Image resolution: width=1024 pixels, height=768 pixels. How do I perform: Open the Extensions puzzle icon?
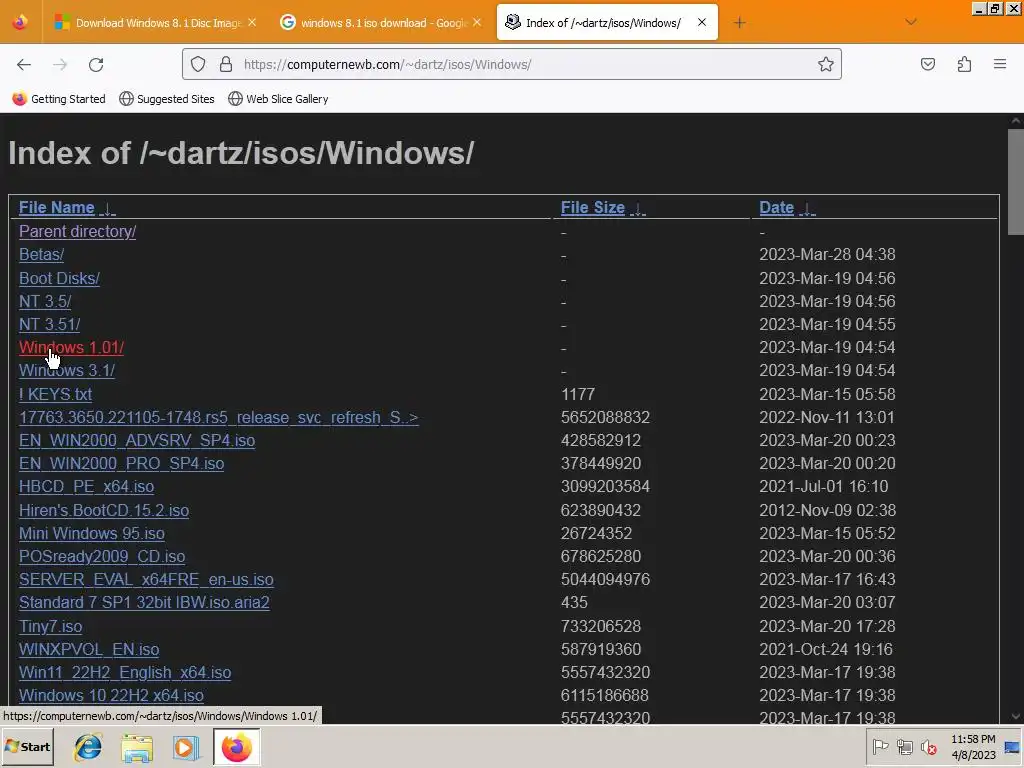coord(964,64)
